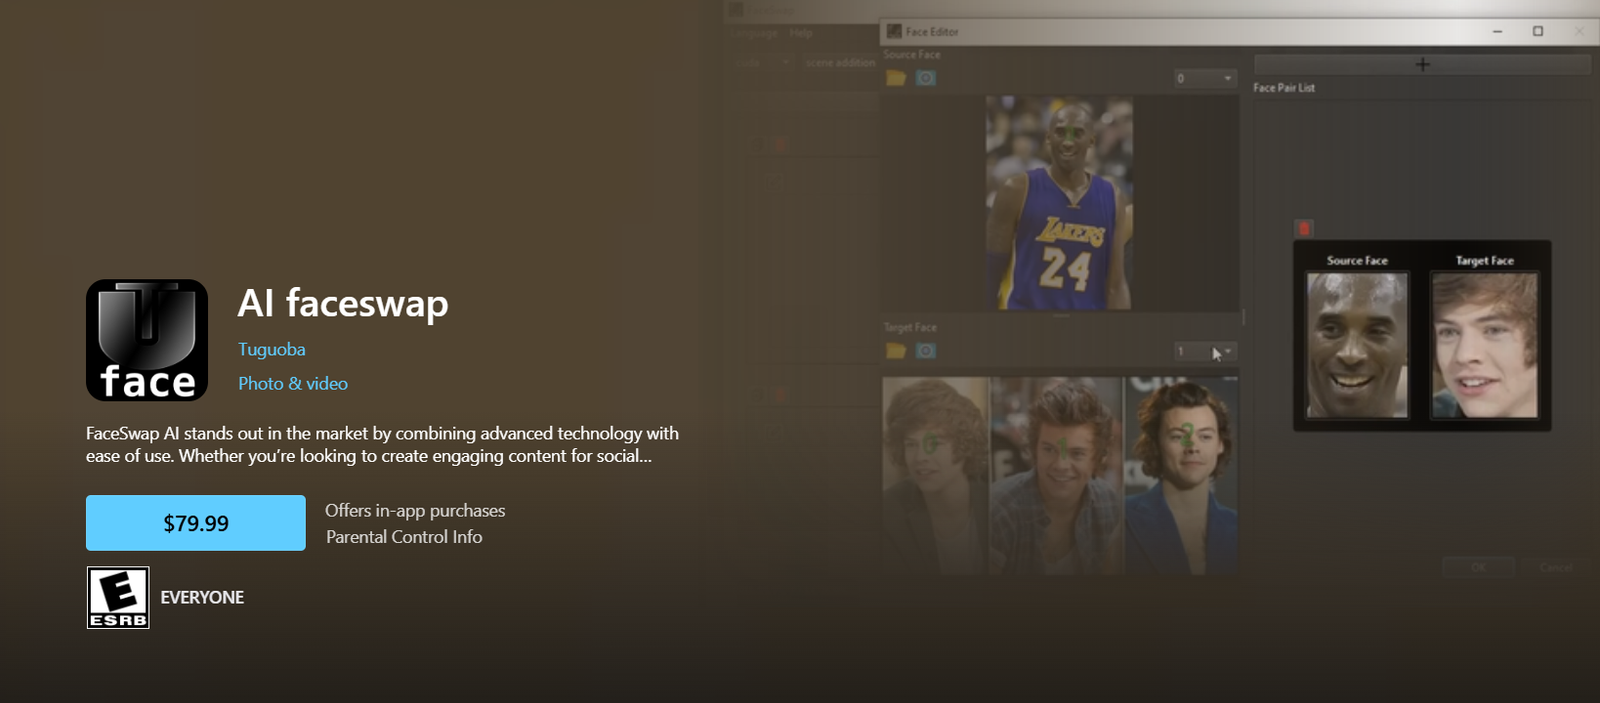Click the Target Face camera capture icon
The width and height of the screenshot is (1600, 703).
click(x=926, y=351)
